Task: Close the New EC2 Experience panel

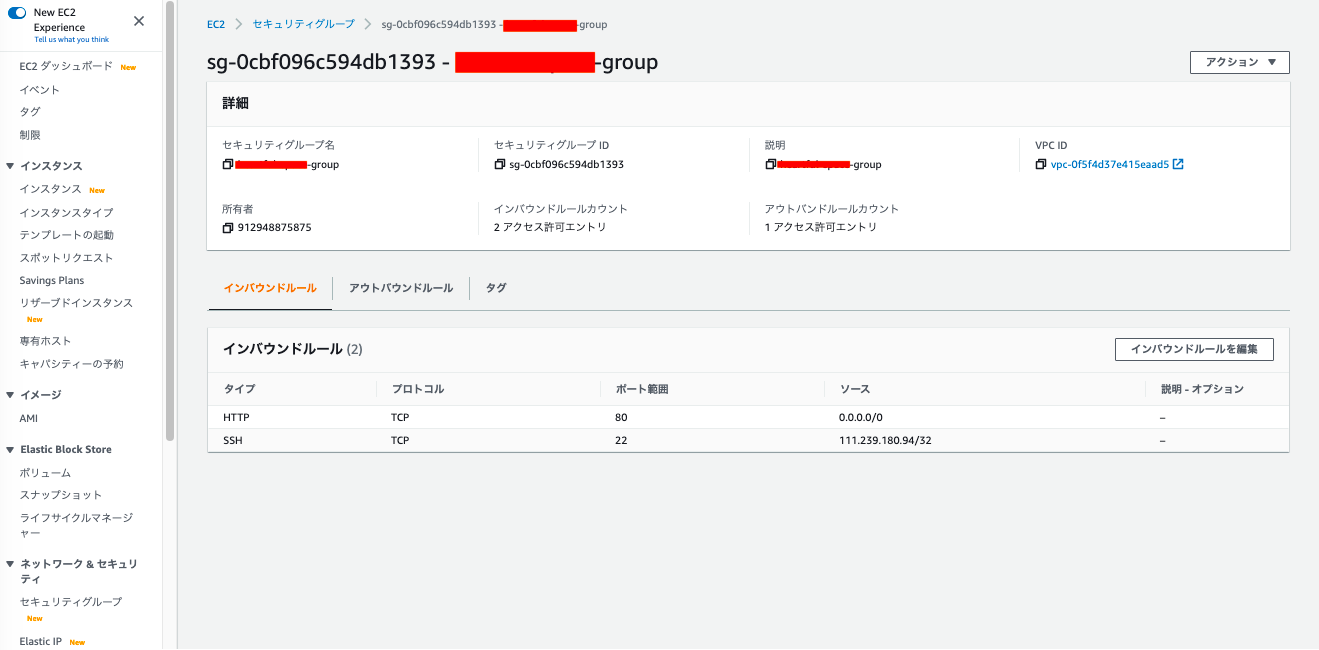Action: (139, 21)
